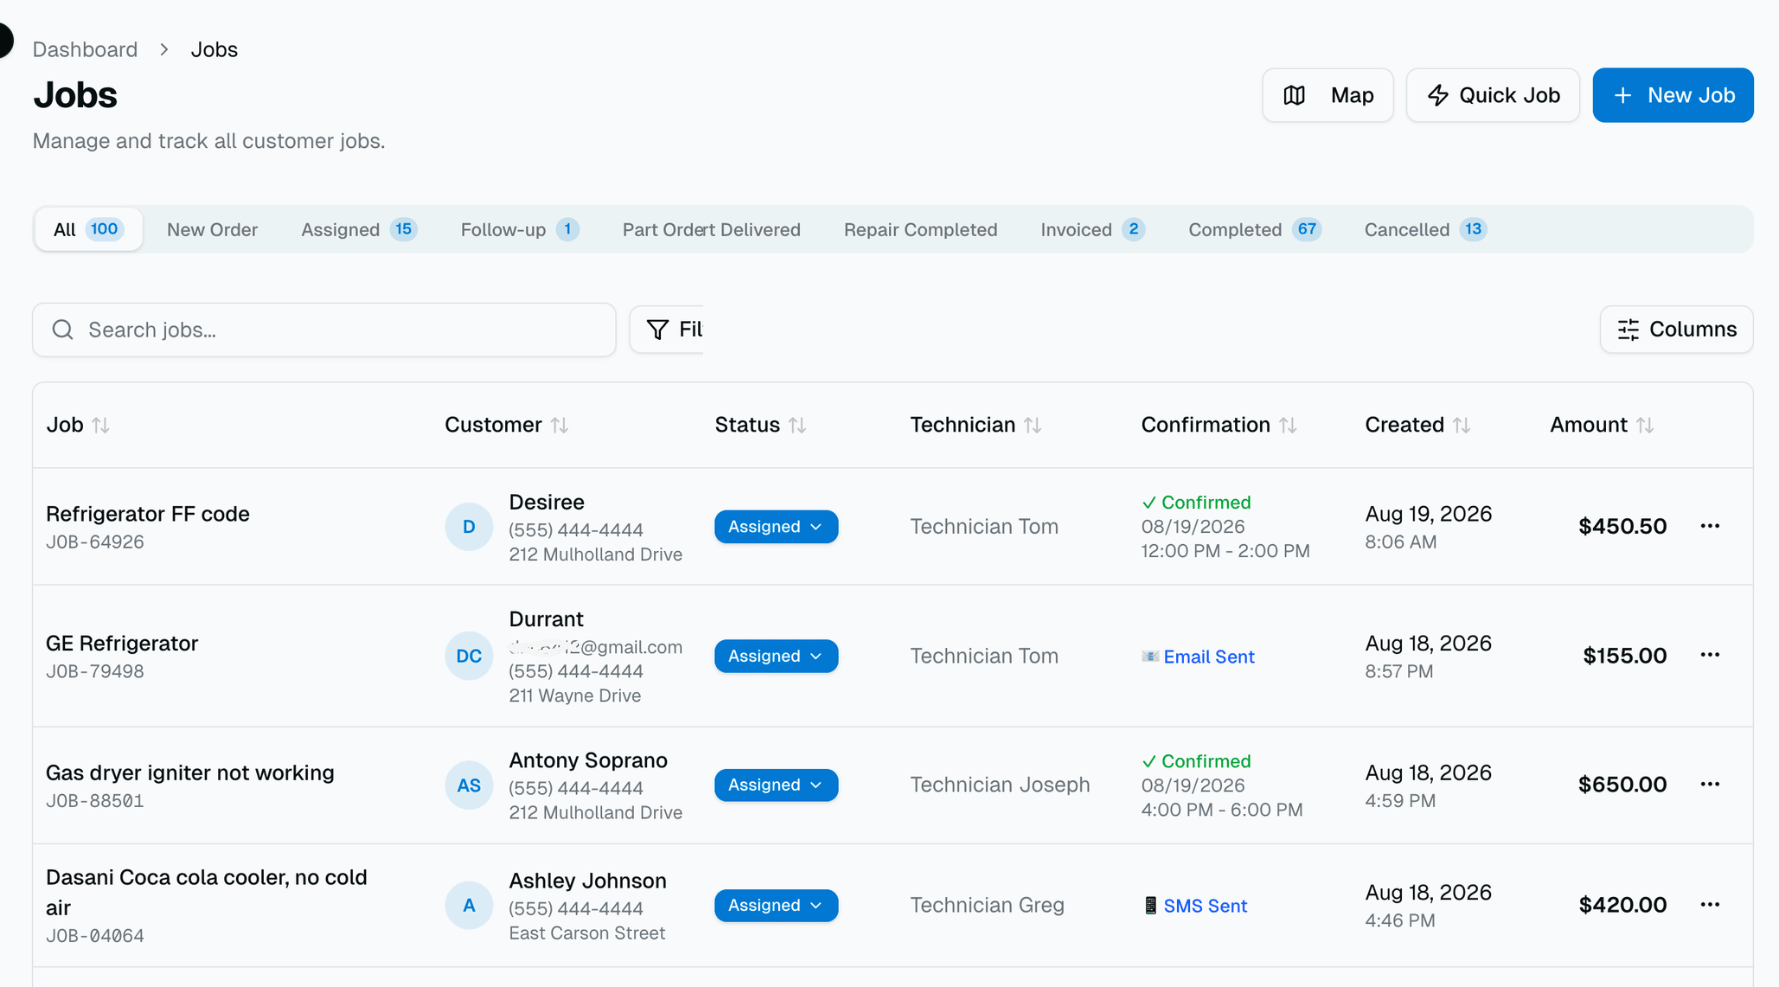Open job titled GE Refrigerator
This screenshot has width=1779, height=987.
coord(122,643)
